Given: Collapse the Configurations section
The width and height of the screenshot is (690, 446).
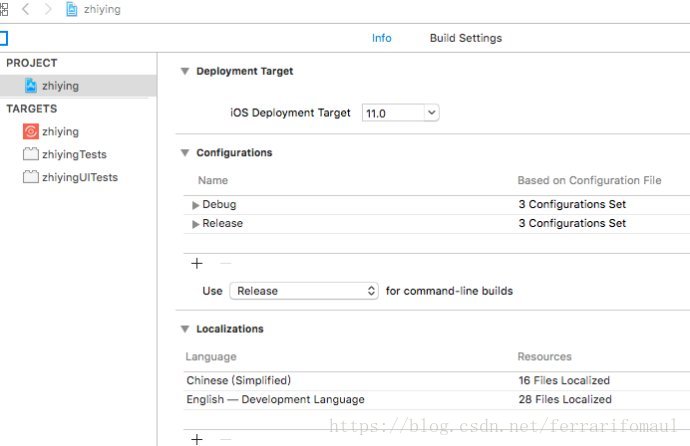Looking at the screenshot, I should click(x=185, y=153).
